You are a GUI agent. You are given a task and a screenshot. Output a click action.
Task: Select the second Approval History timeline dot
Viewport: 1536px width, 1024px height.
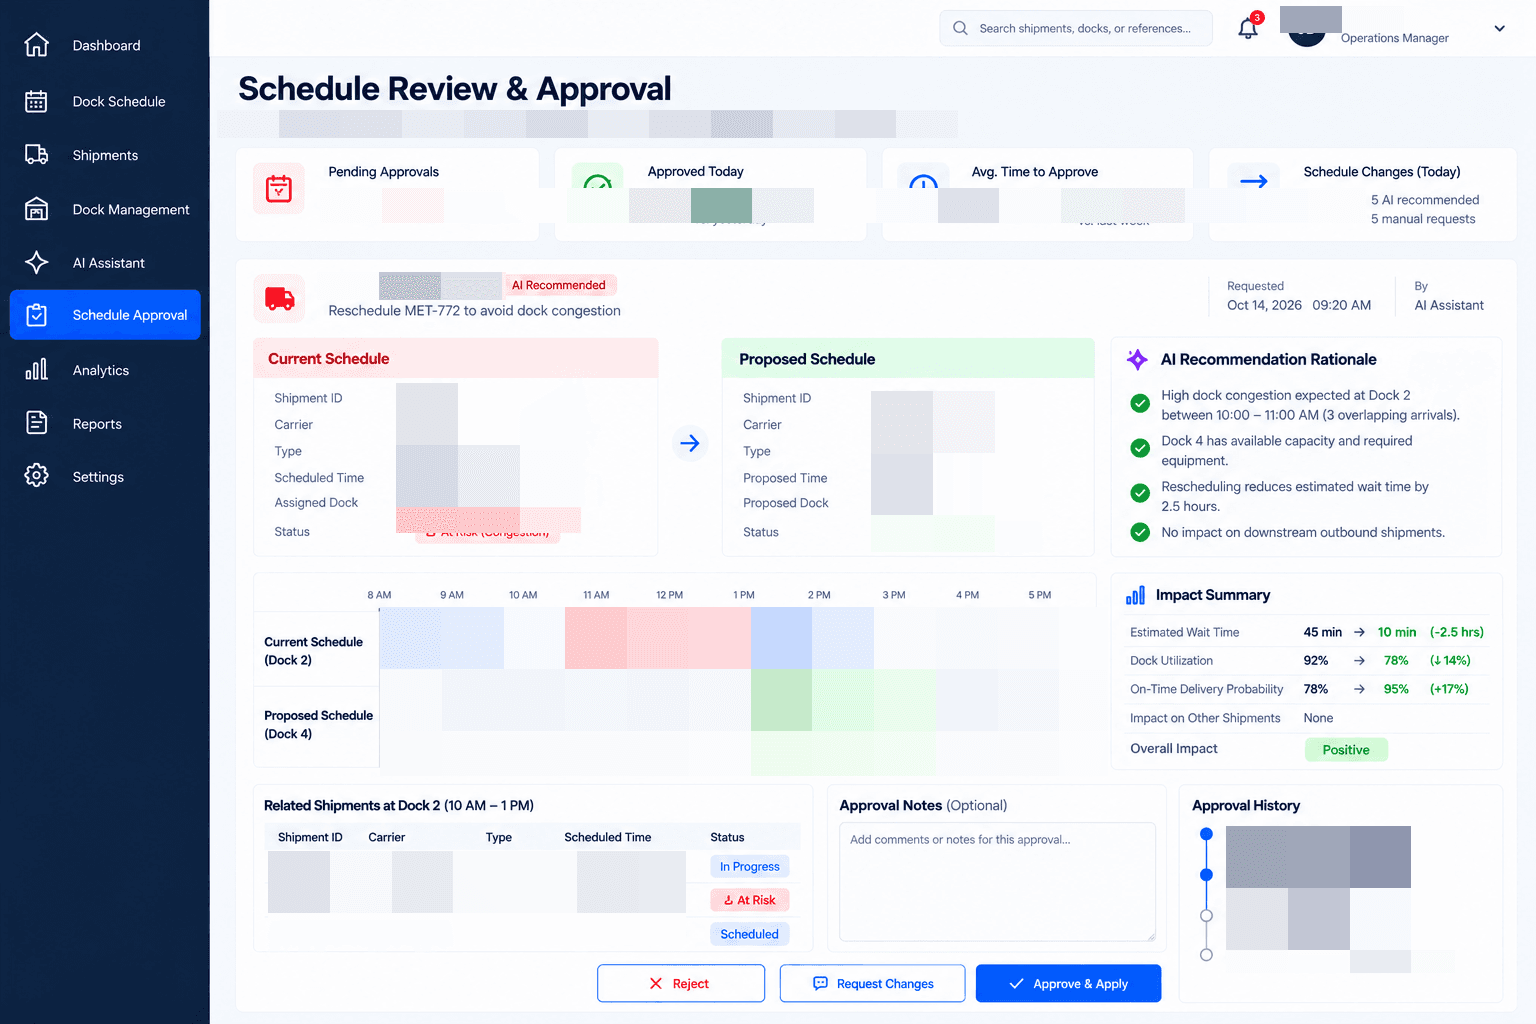[1206, 875]
